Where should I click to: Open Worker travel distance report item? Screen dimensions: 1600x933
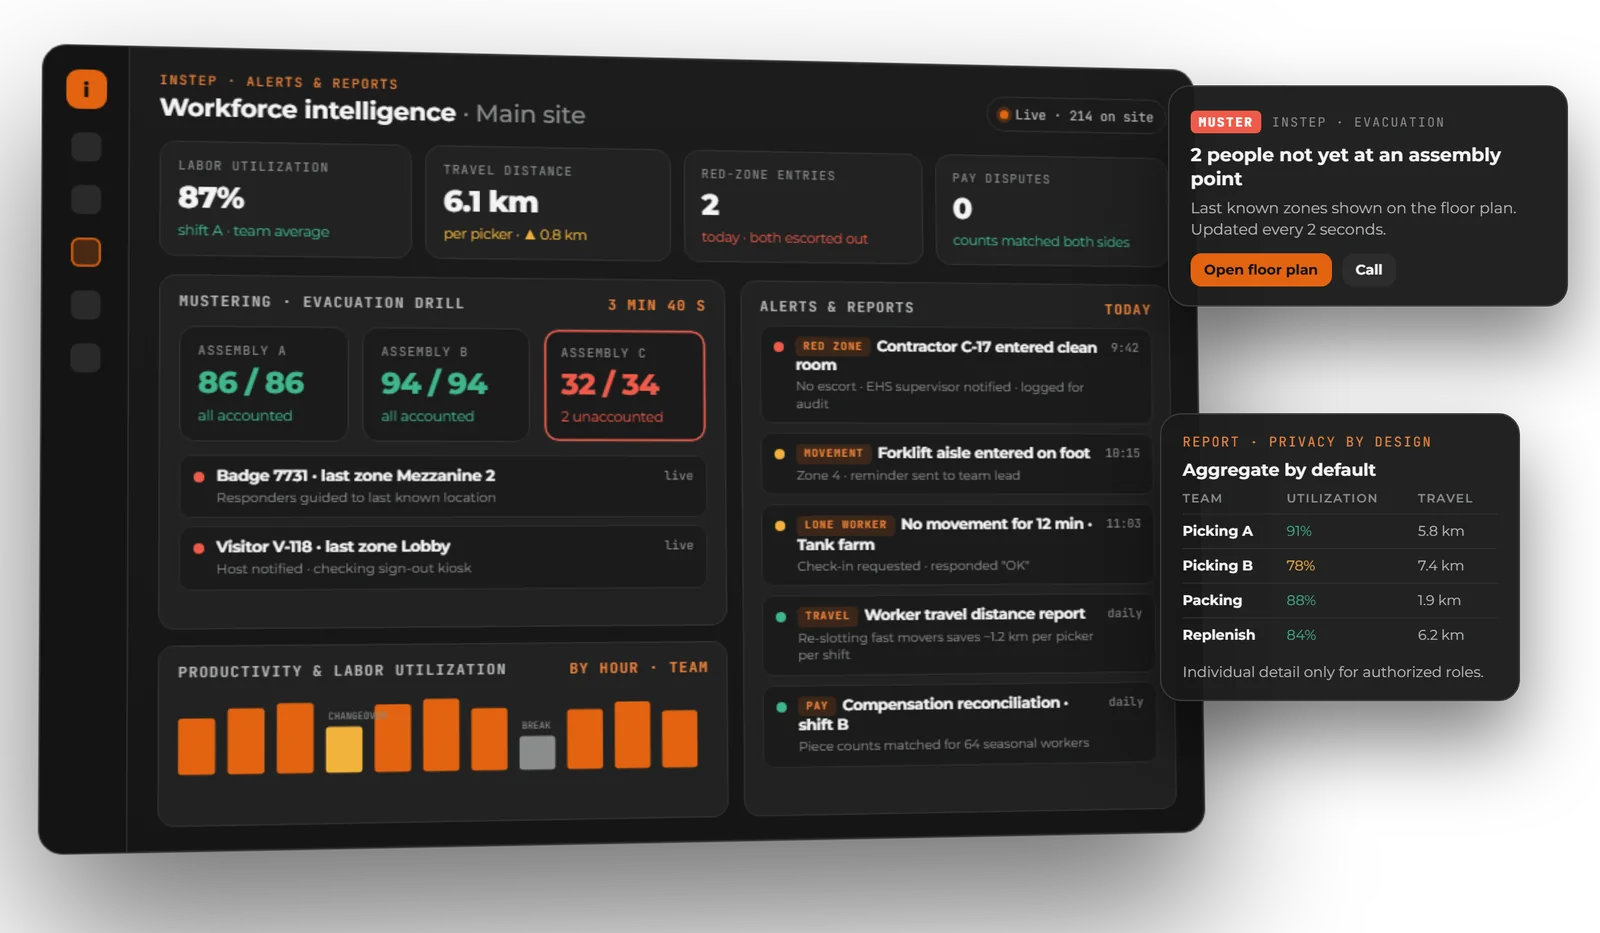(960, 636)
